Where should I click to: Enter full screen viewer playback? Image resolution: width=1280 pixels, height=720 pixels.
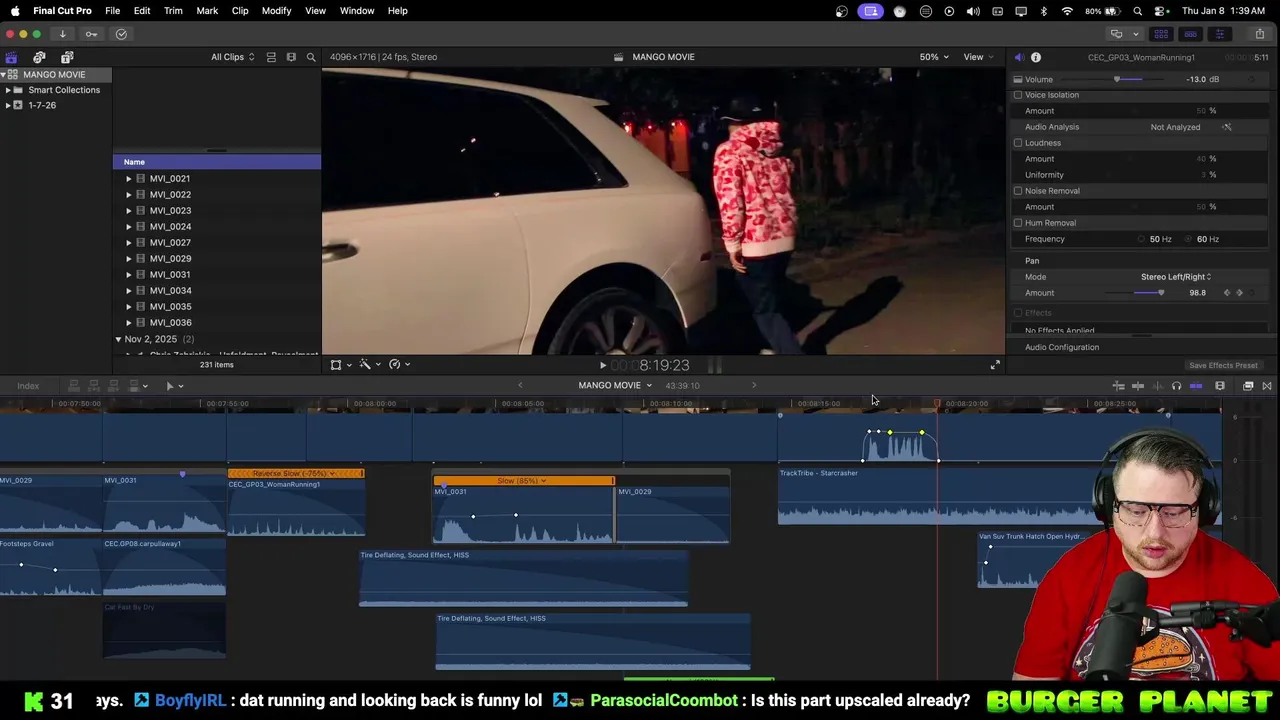[x=995, y=365]
